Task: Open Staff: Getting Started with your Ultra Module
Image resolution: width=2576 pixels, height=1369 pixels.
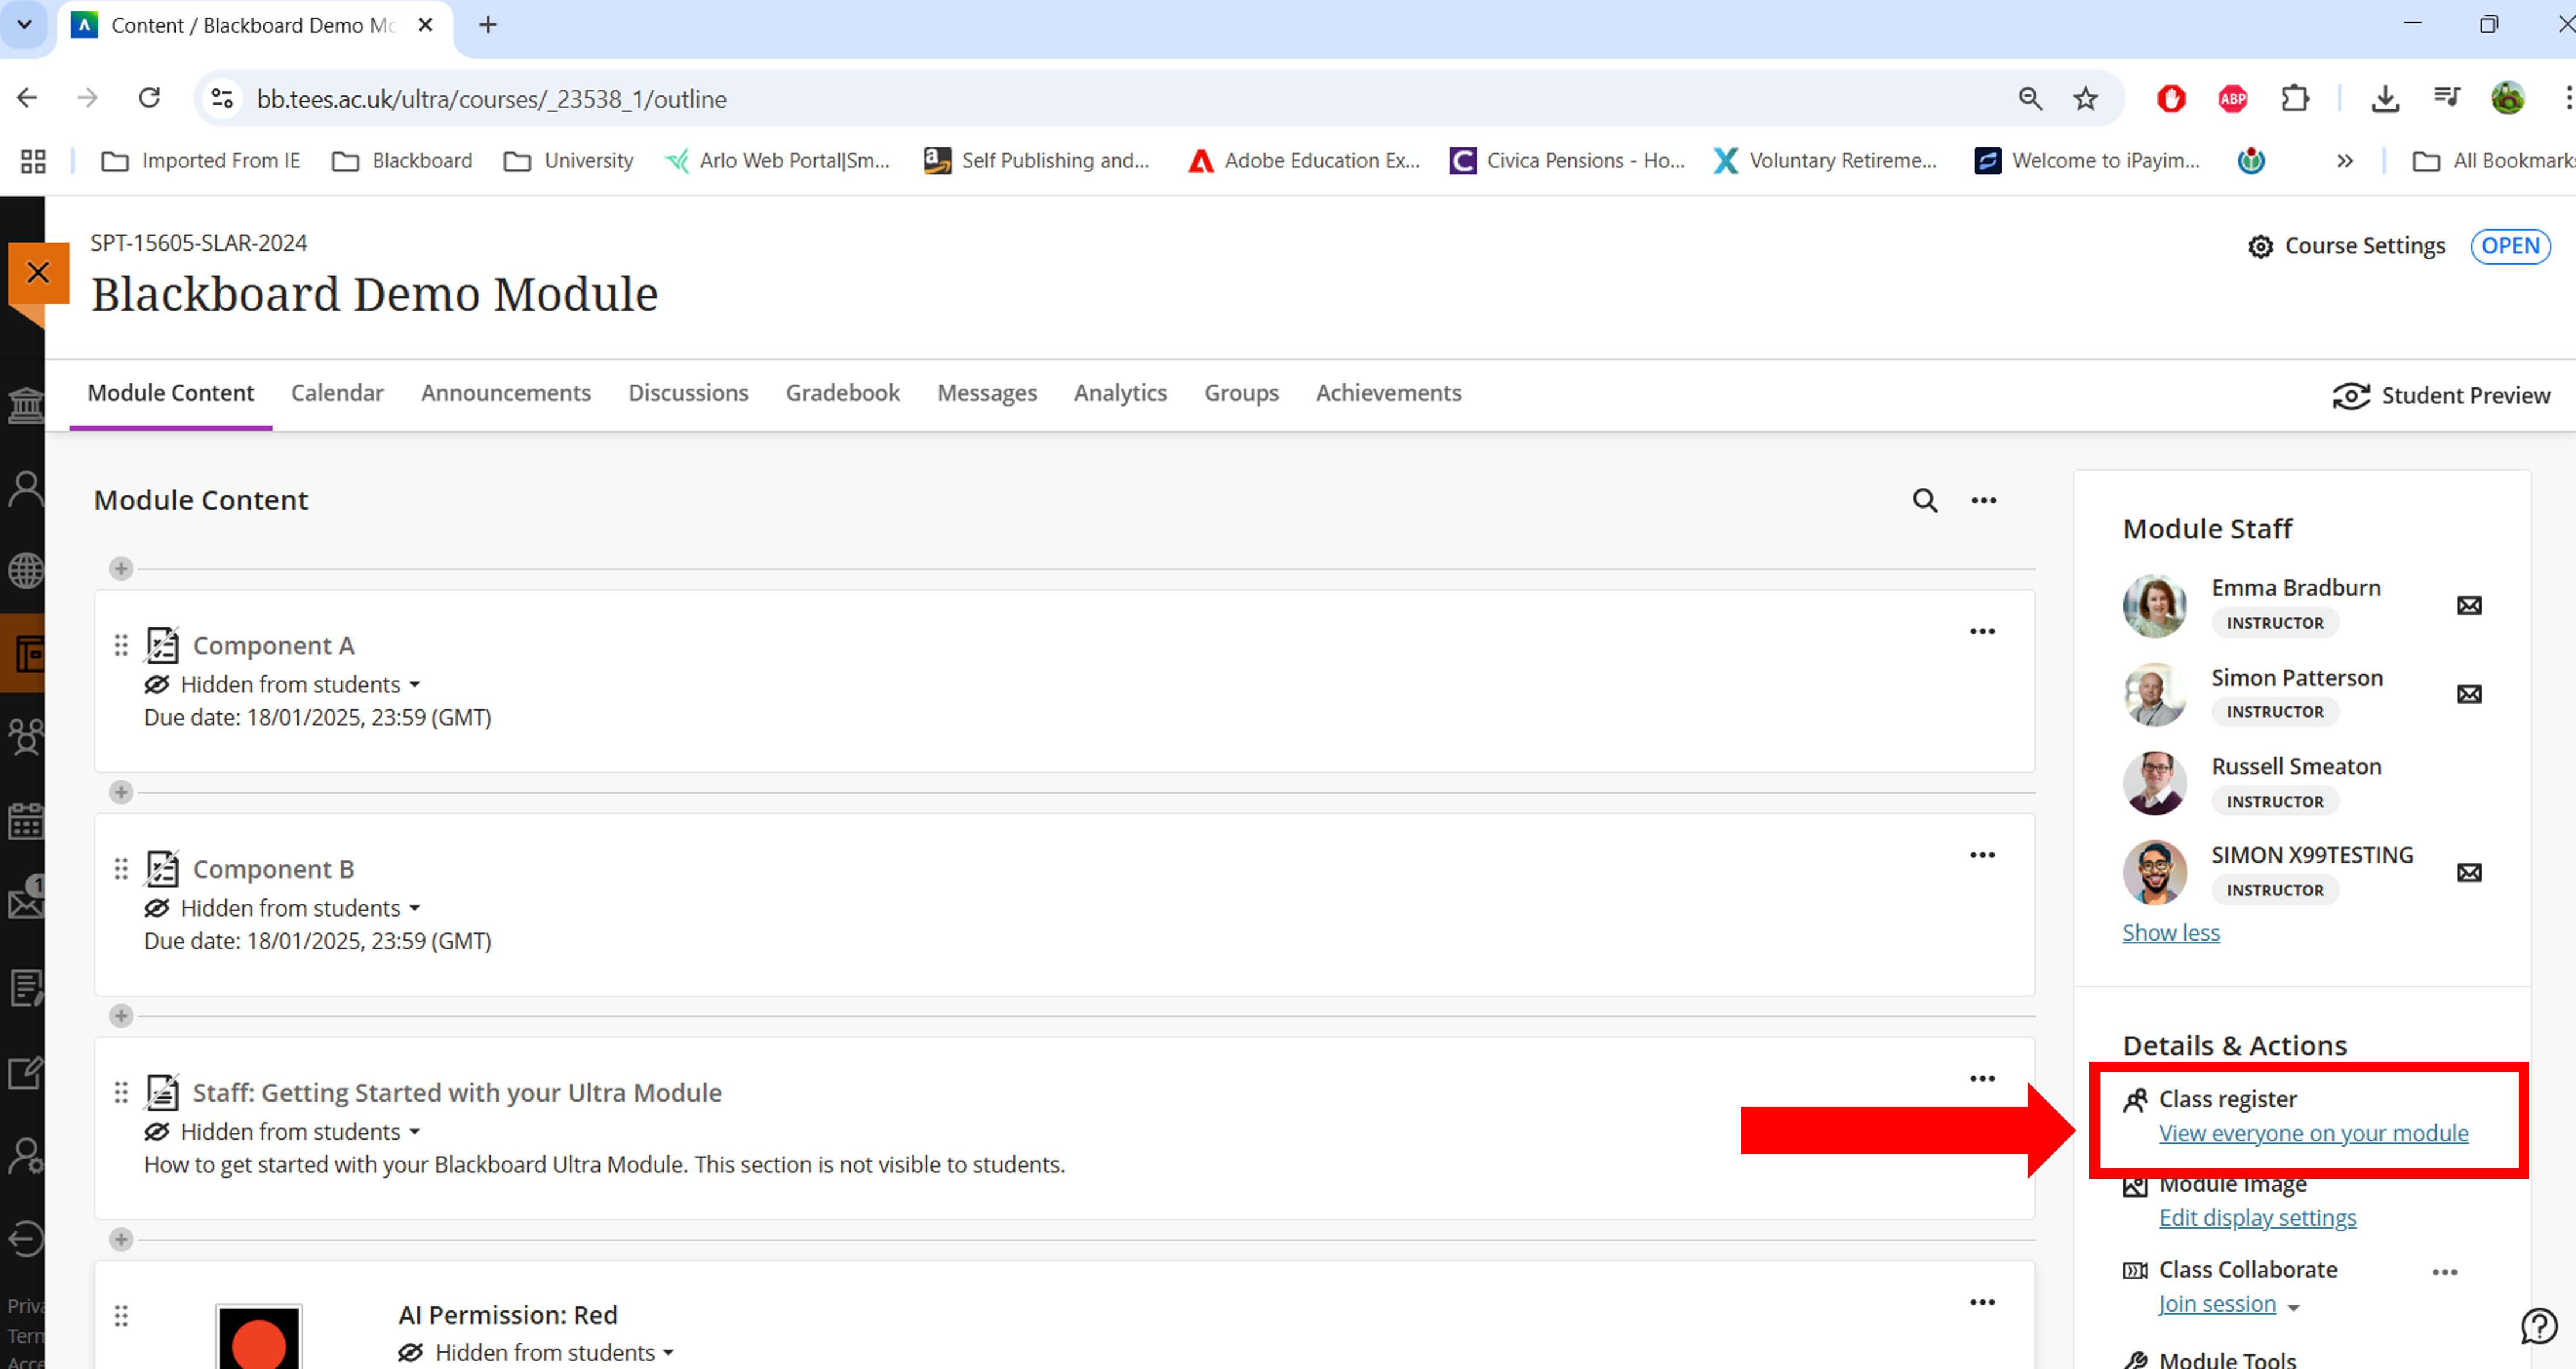Action: coord(457,1092)
